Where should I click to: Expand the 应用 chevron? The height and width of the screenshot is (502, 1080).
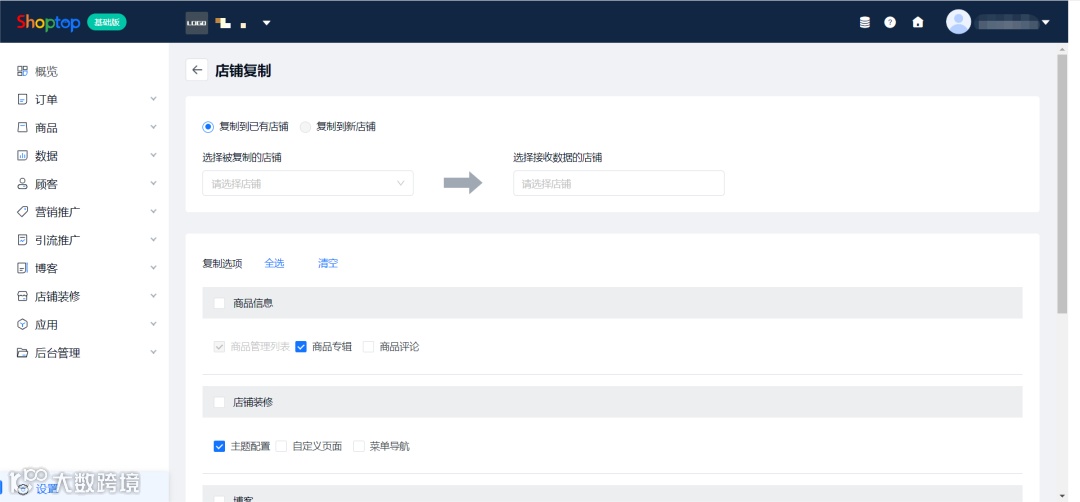click(x=153, y=325)
